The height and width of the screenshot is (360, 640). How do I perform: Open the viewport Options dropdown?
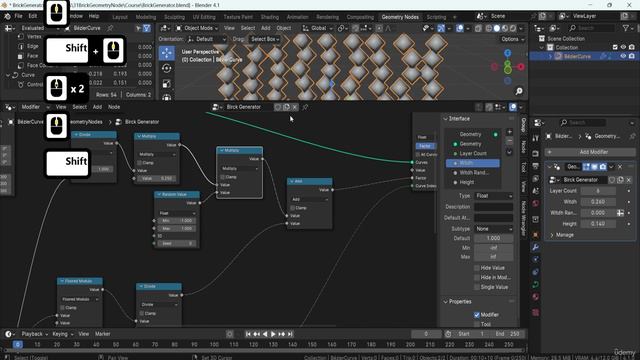[x=512, y=39]
